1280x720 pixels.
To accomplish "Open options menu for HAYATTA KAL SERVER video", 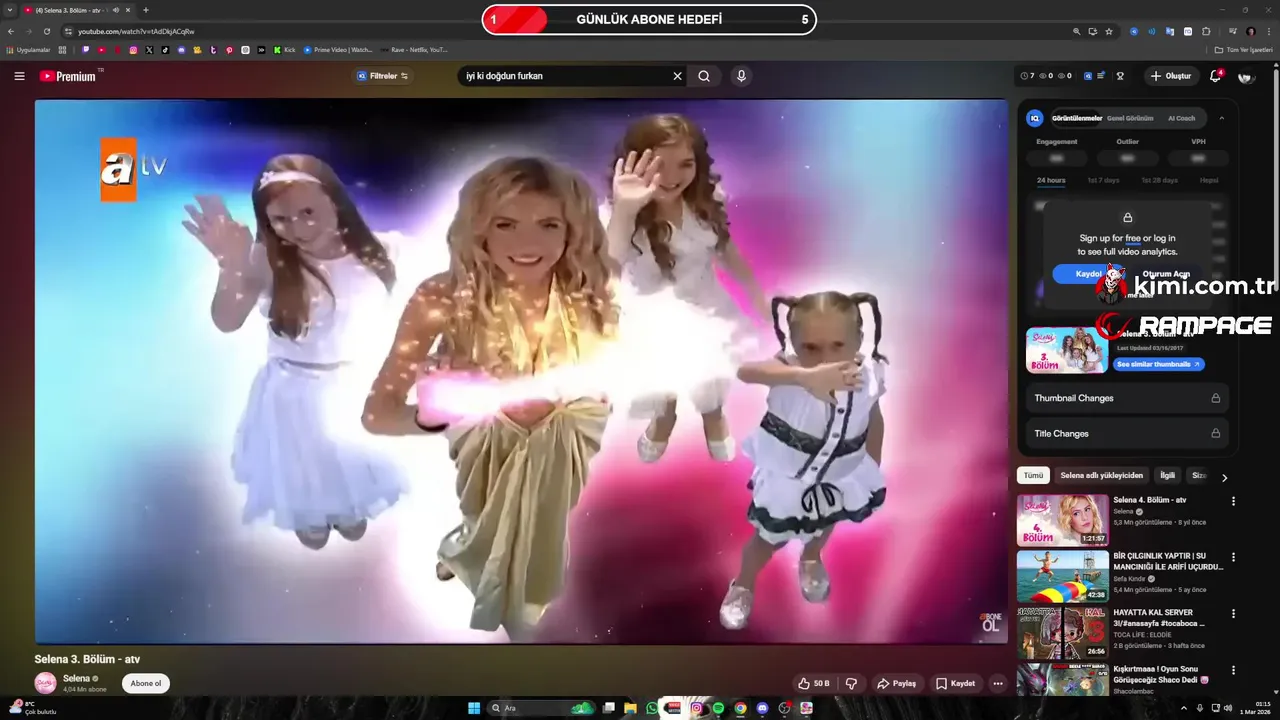I will tap(1233, 613).
